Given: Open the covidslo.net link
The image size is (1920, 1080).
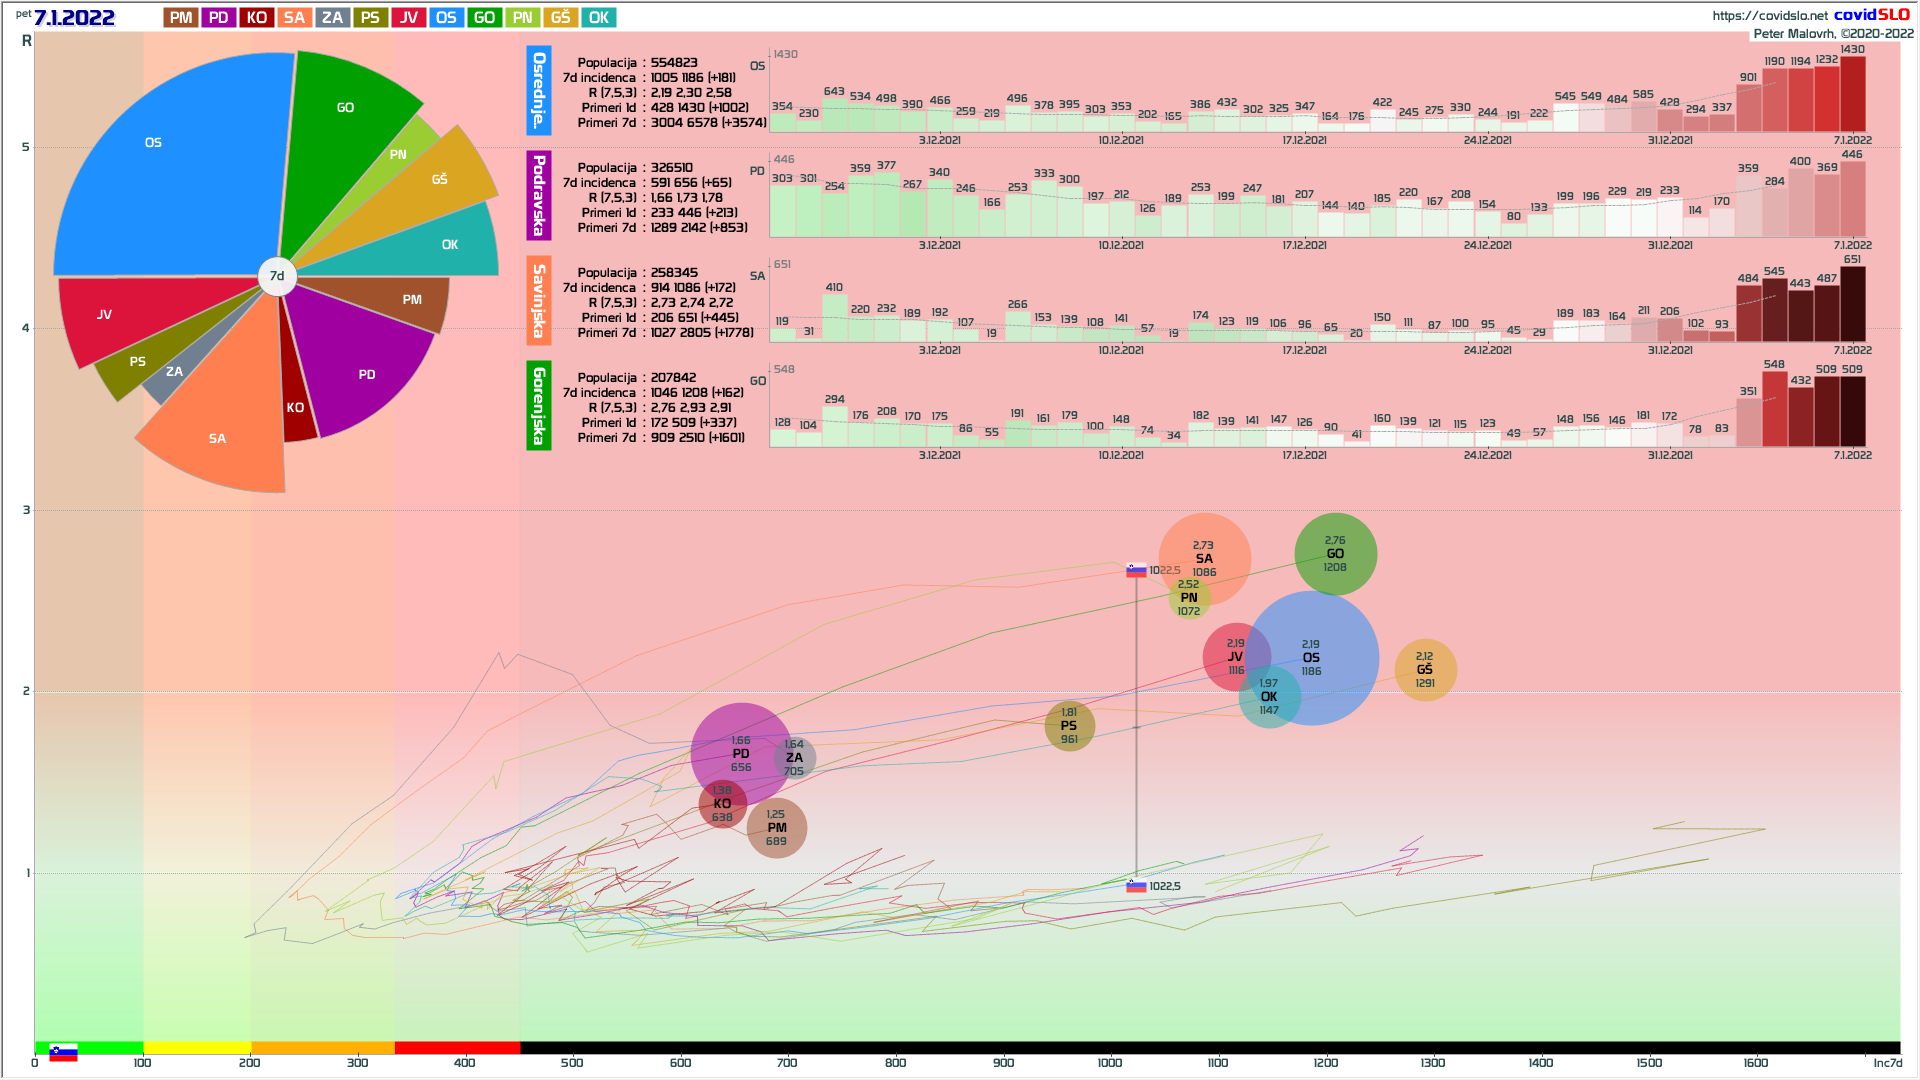Looking at the screenshot, I should 1769,15.
